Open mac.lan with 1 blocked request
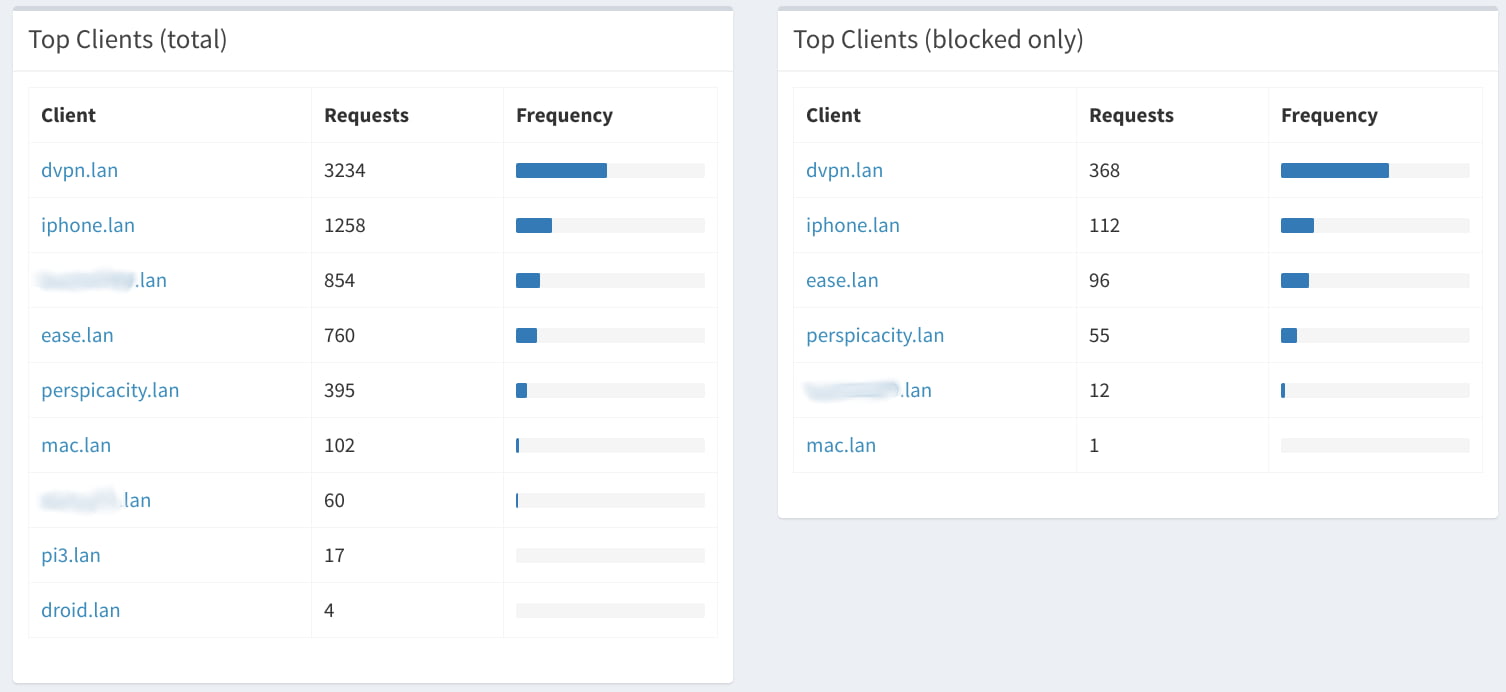 [x=841, y=445]
